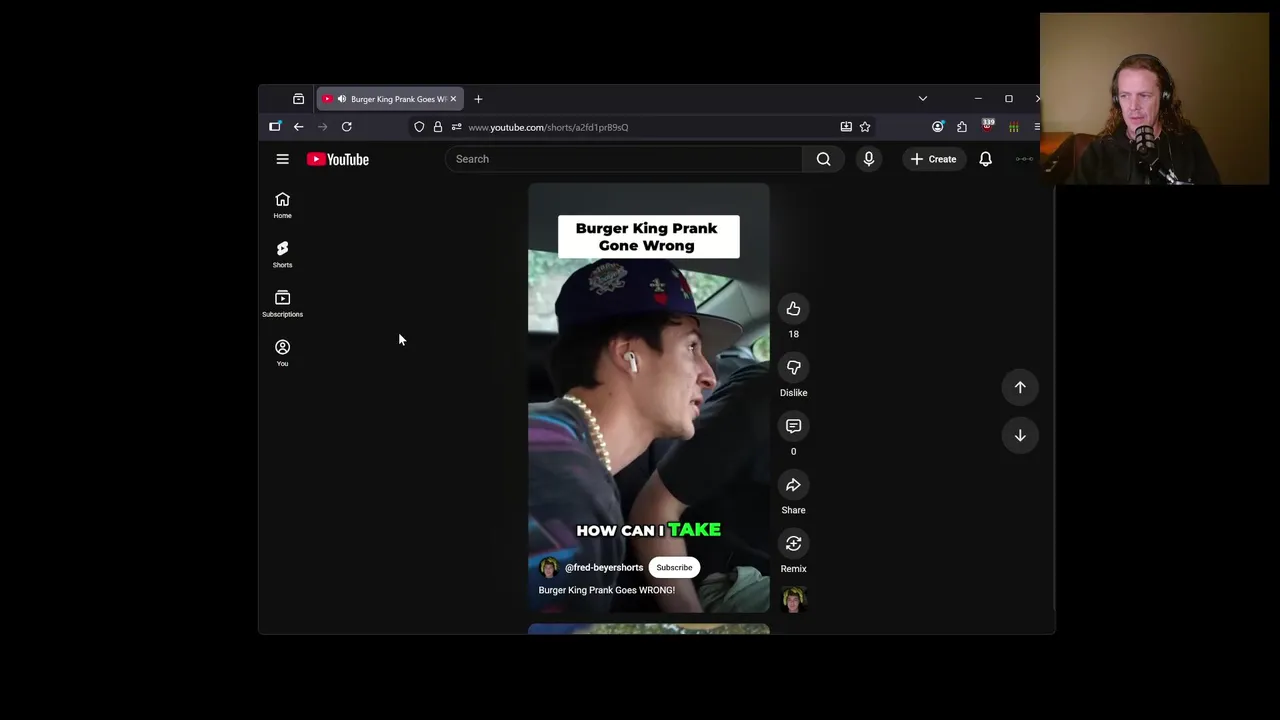Open the tab overview button left of the tab
This screenshot has width=1280, height=720.
click(298, 99)
